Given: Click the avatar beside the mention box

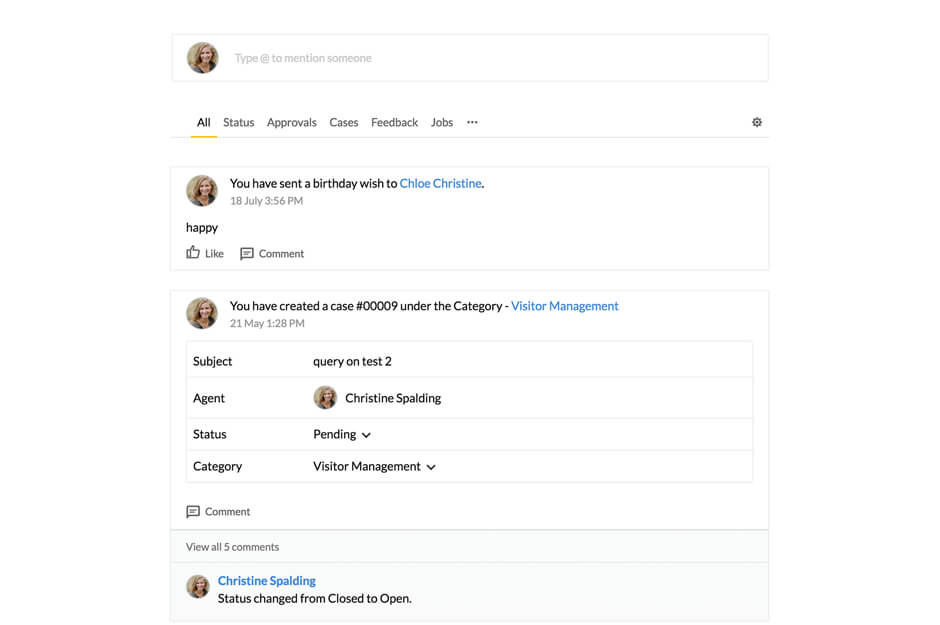Looking at the screenshot, I should click(x=203, y=57).
